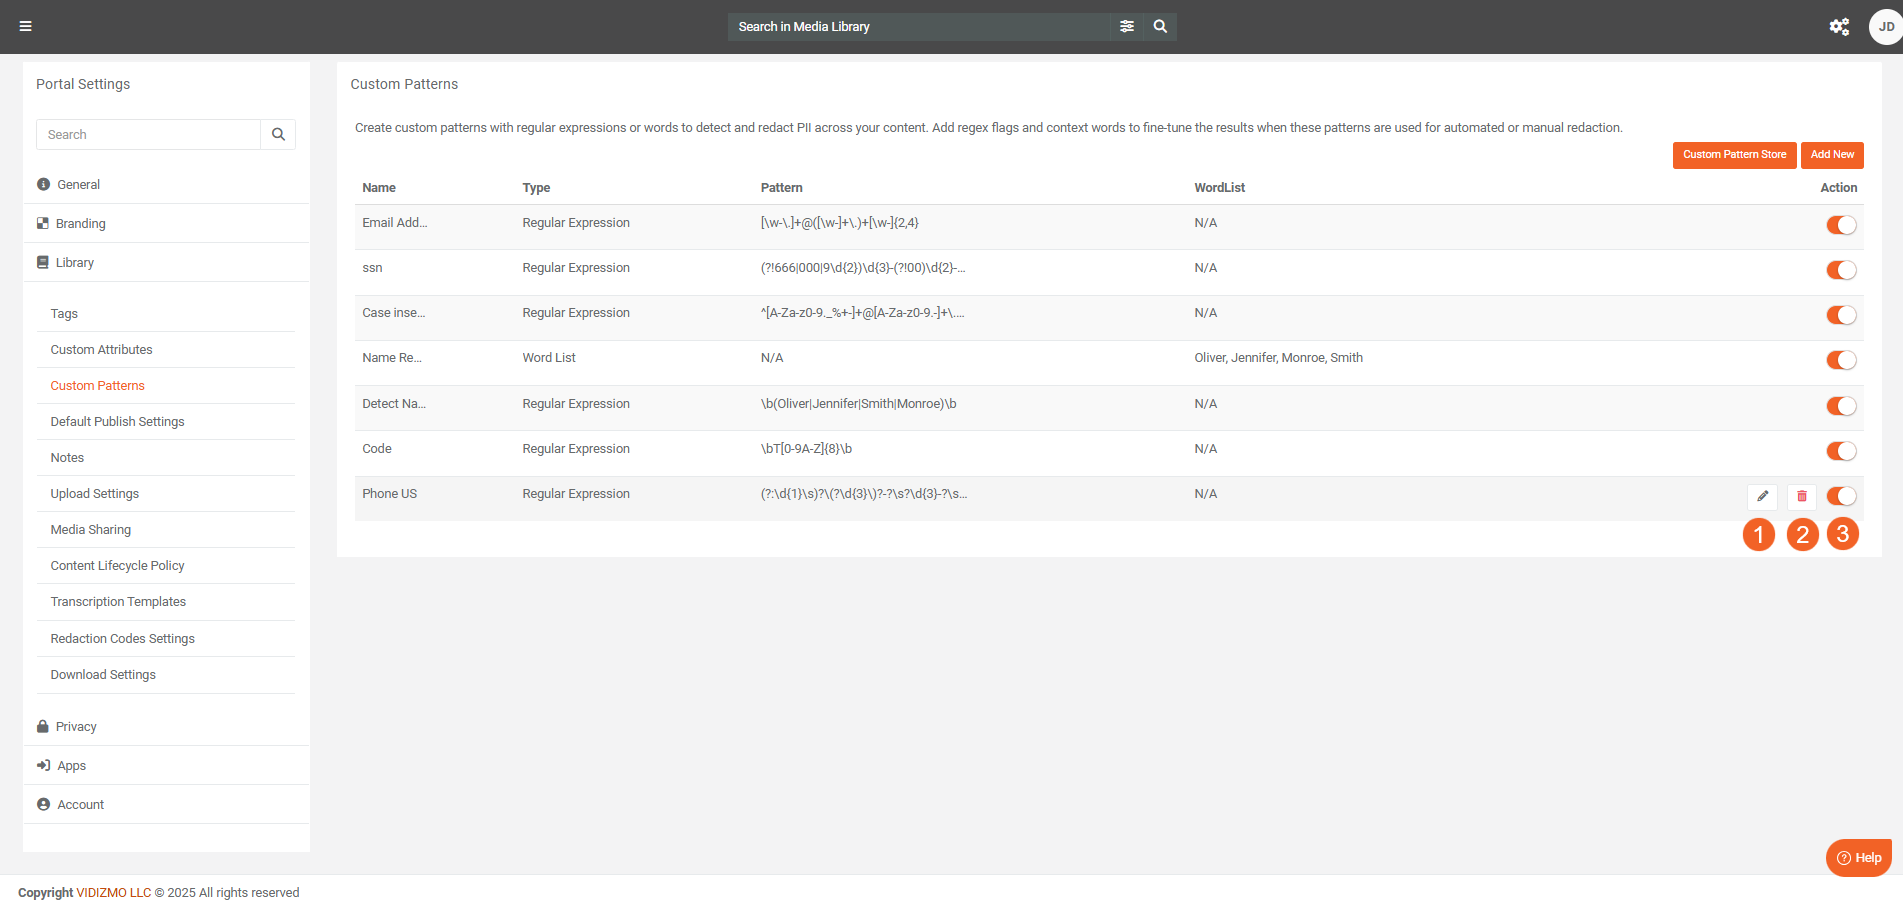This screenshot has width=1903, height=910.
Task: Click the Add New button
Action: click(x=1832, y=155)
